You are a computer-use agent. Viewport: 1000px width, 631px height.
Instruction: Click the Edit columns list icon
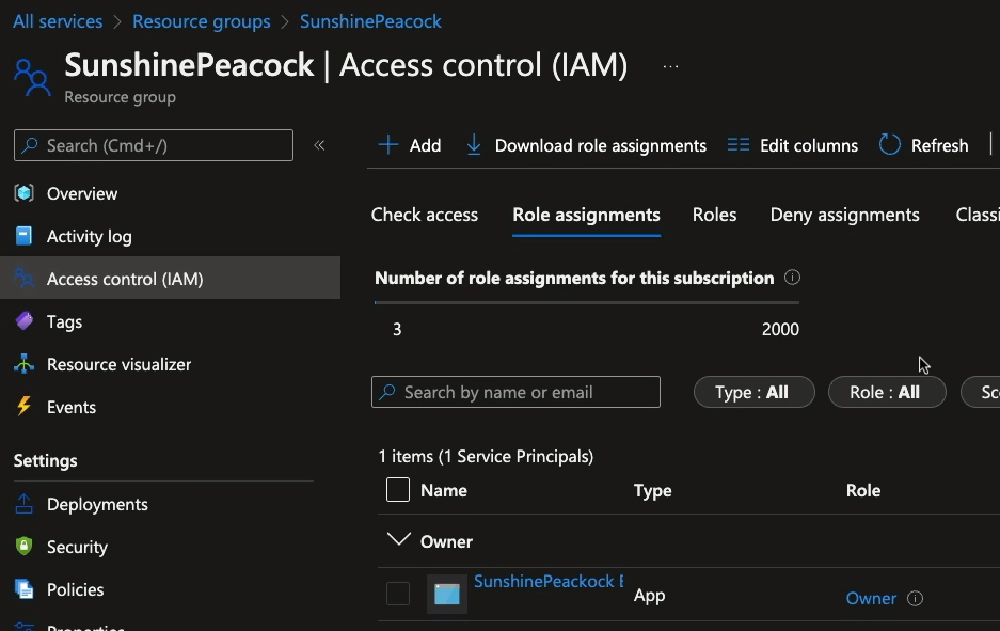pos(739,145)
